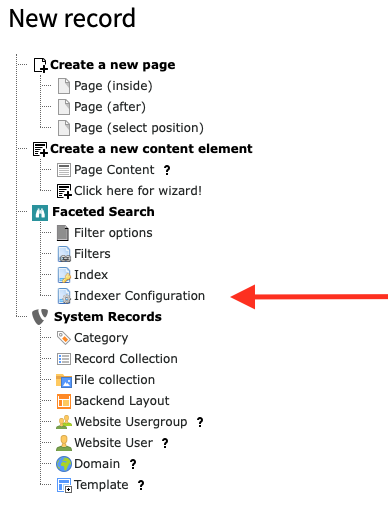Click the System Records TYPO3 shield icon
The image size is (388, 513).
40,317
